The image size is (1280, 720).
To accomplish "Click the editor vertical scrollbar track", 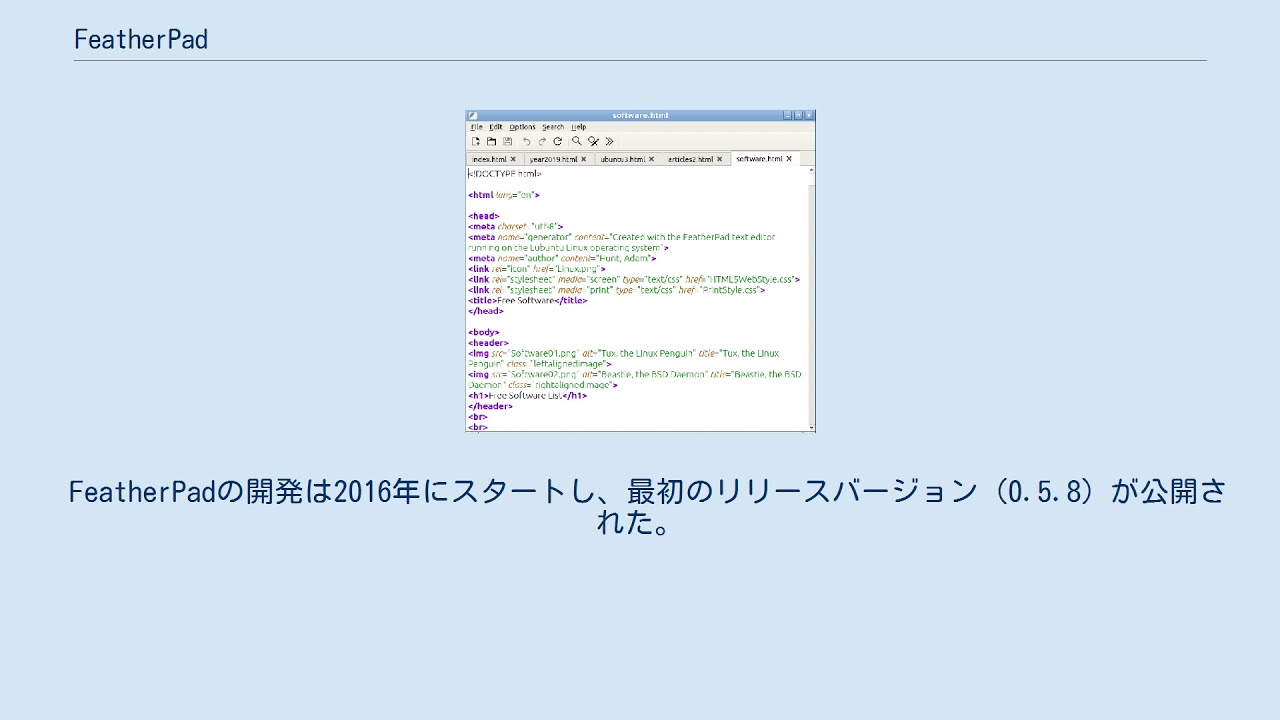I will tap(811, 297).
